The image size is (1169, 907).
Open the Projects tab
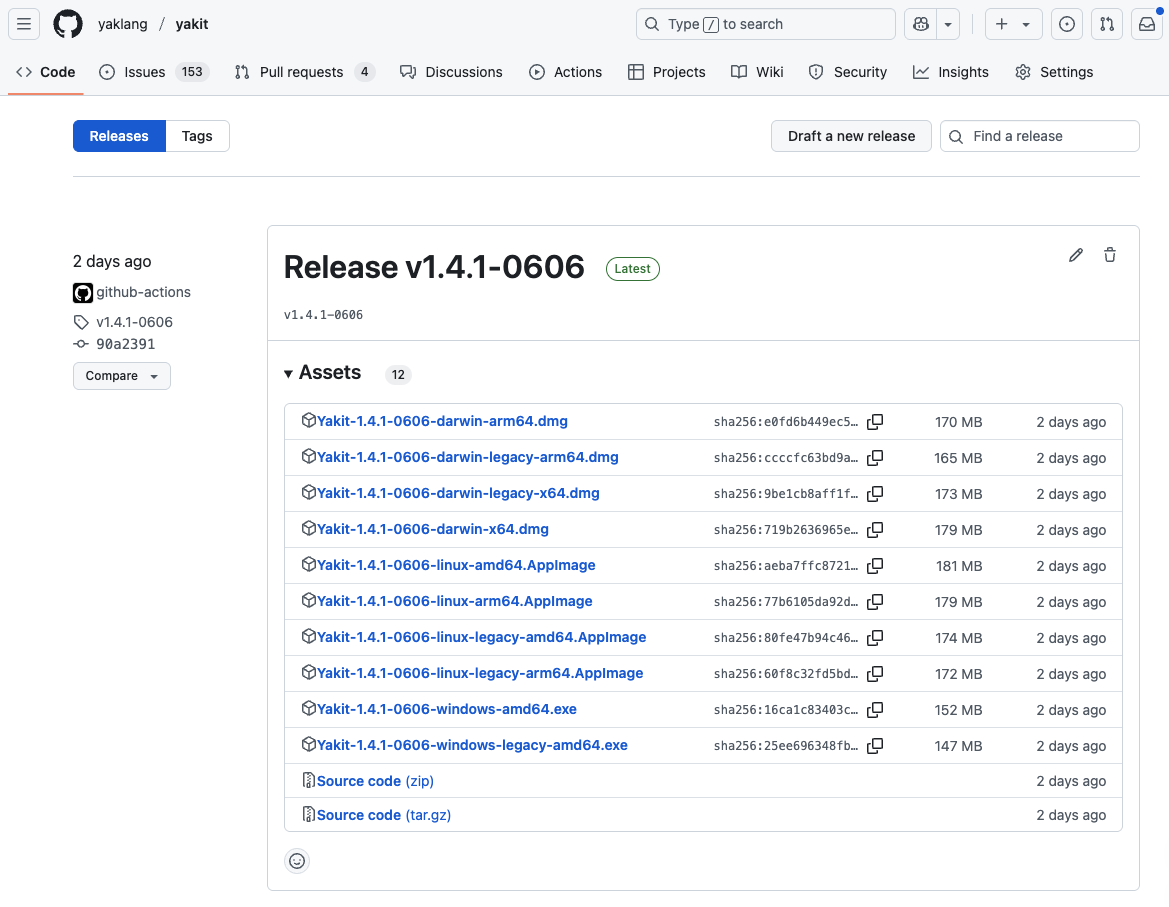[x=667, y=72]
